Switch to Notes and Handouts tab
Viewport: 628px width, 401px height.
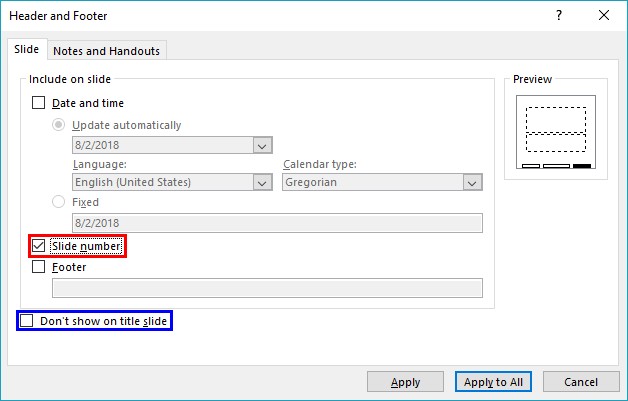[107, 51]
